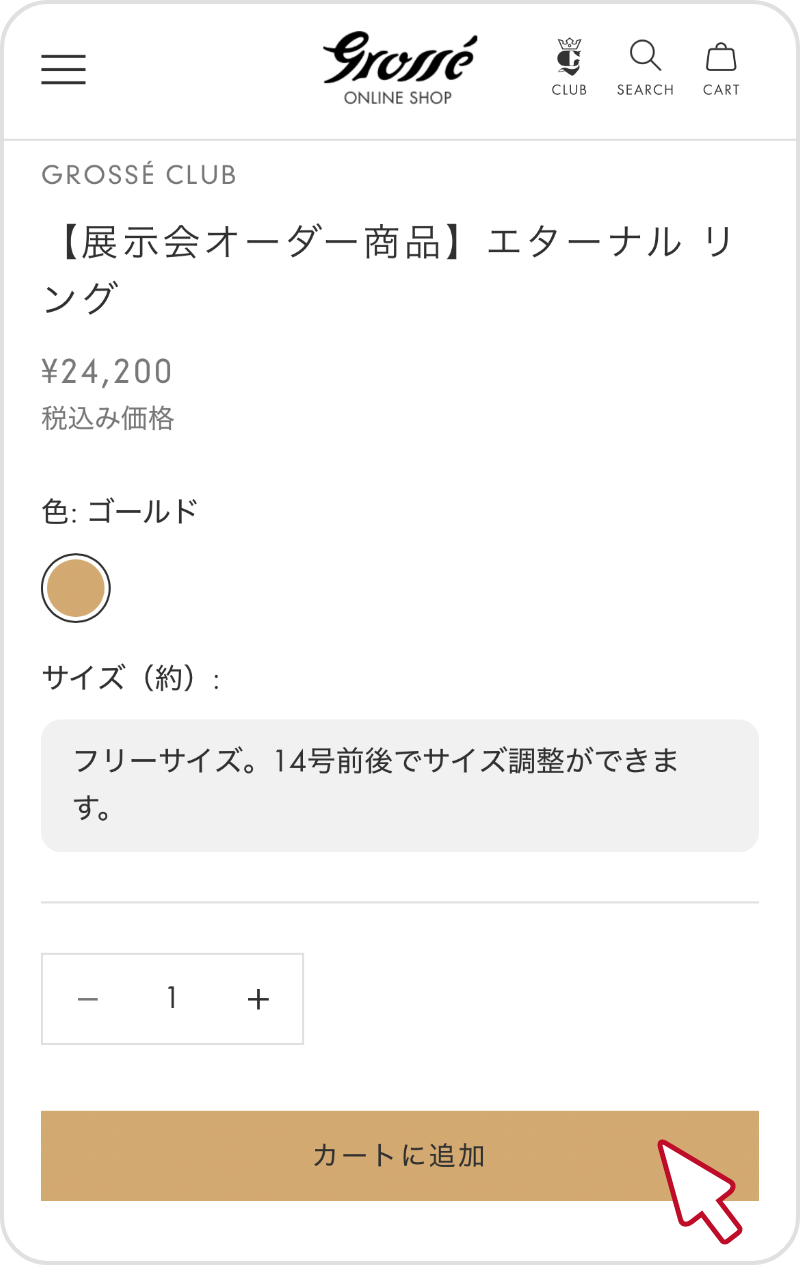Screen dimensions: 800x1265
Task: Click the CART text label in header
Action: point(721,90)
